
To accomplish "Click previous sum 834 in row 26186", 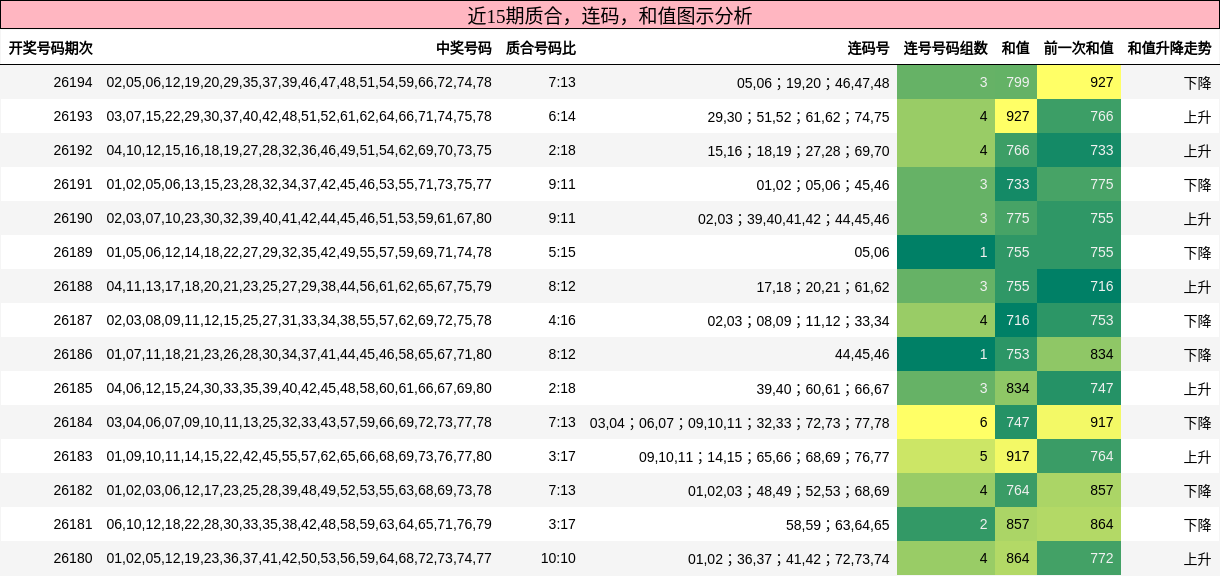I will click(x=1079, y=354).
